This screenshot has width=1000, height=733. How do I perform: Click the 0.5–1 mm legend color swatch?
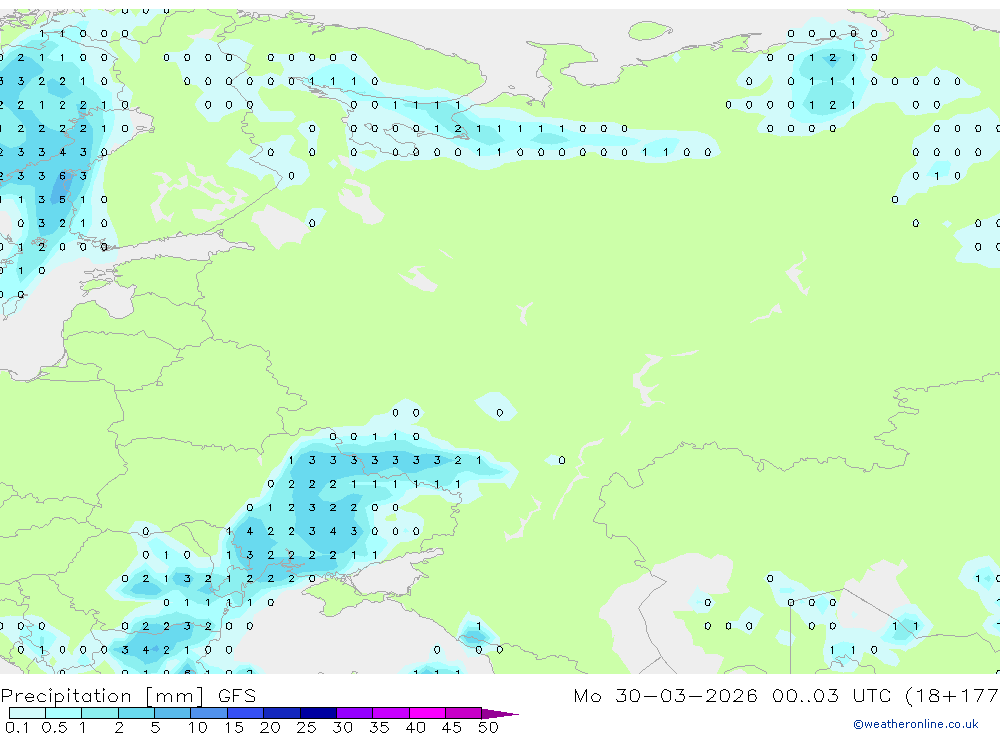(64, 713)
